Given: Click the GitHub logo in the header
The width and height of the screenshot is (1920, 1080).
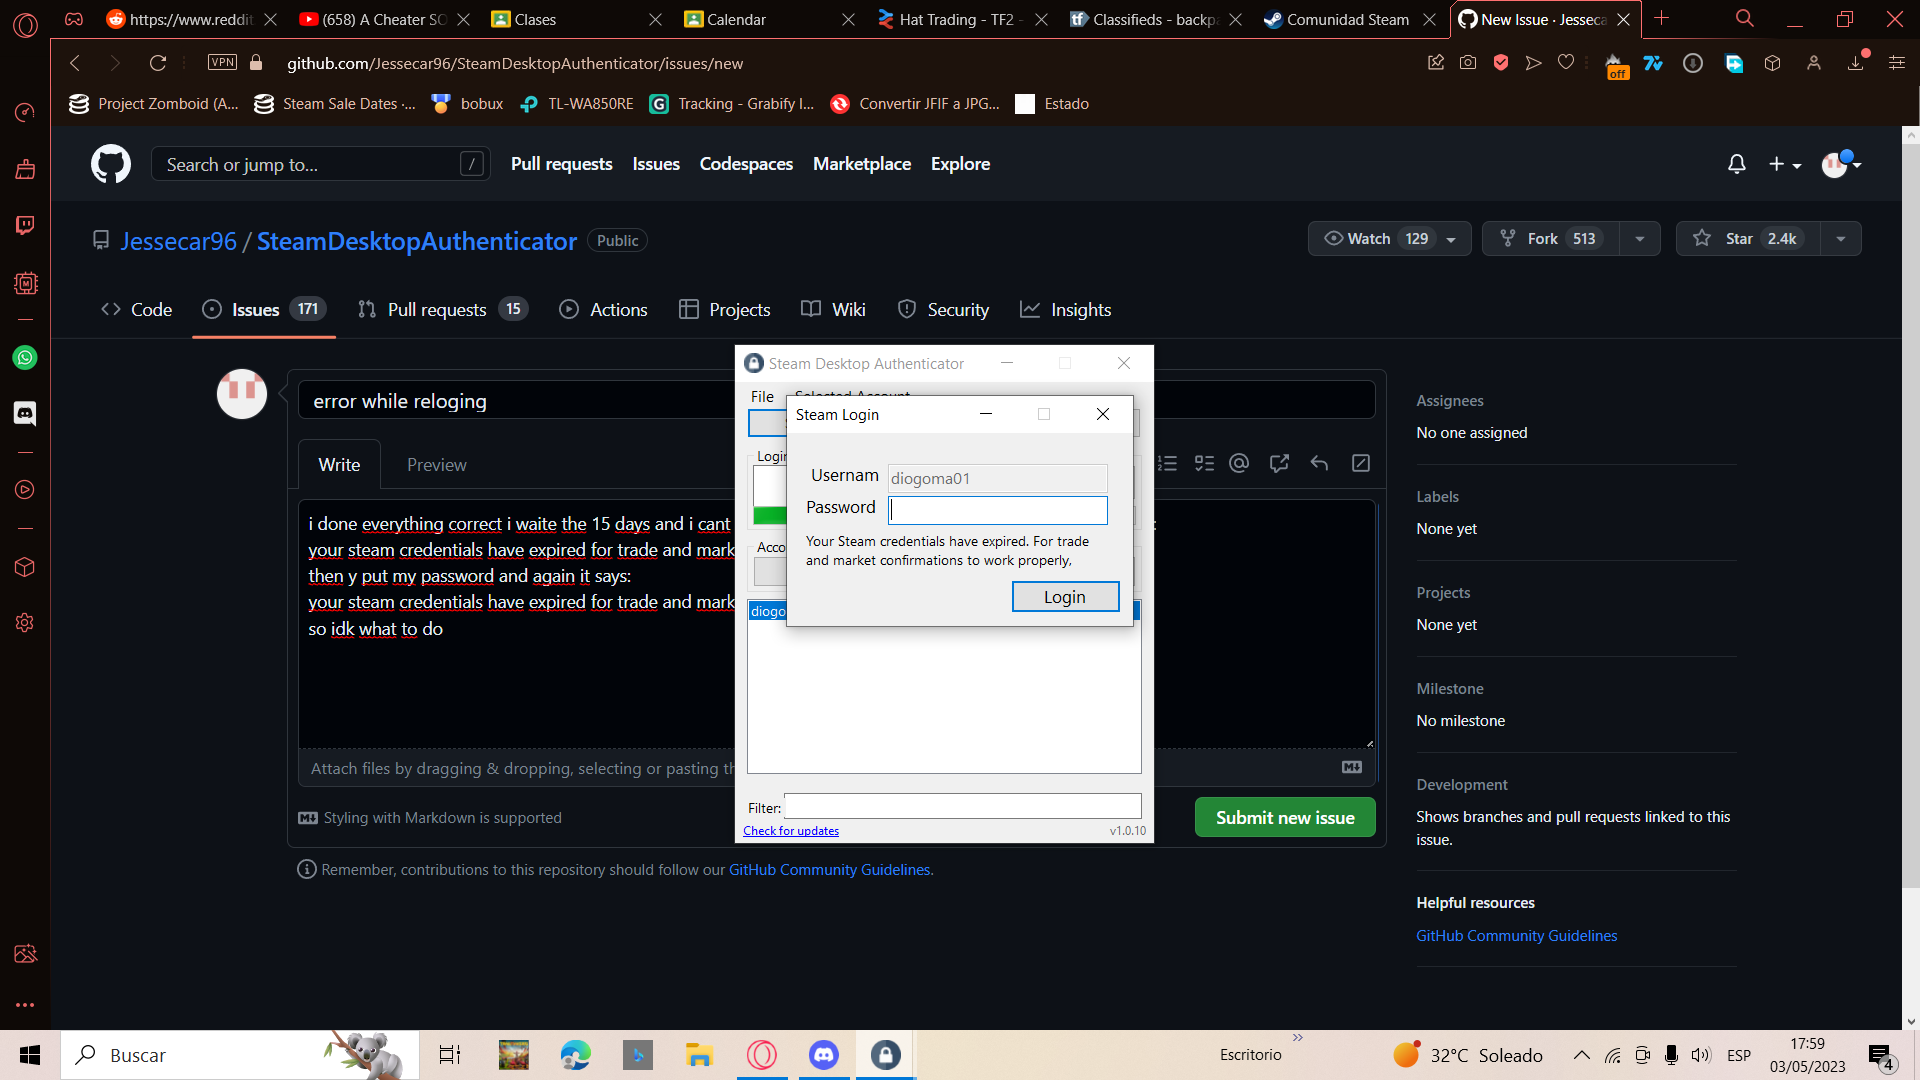Looking at the screenshot, I should pos(110,163).
